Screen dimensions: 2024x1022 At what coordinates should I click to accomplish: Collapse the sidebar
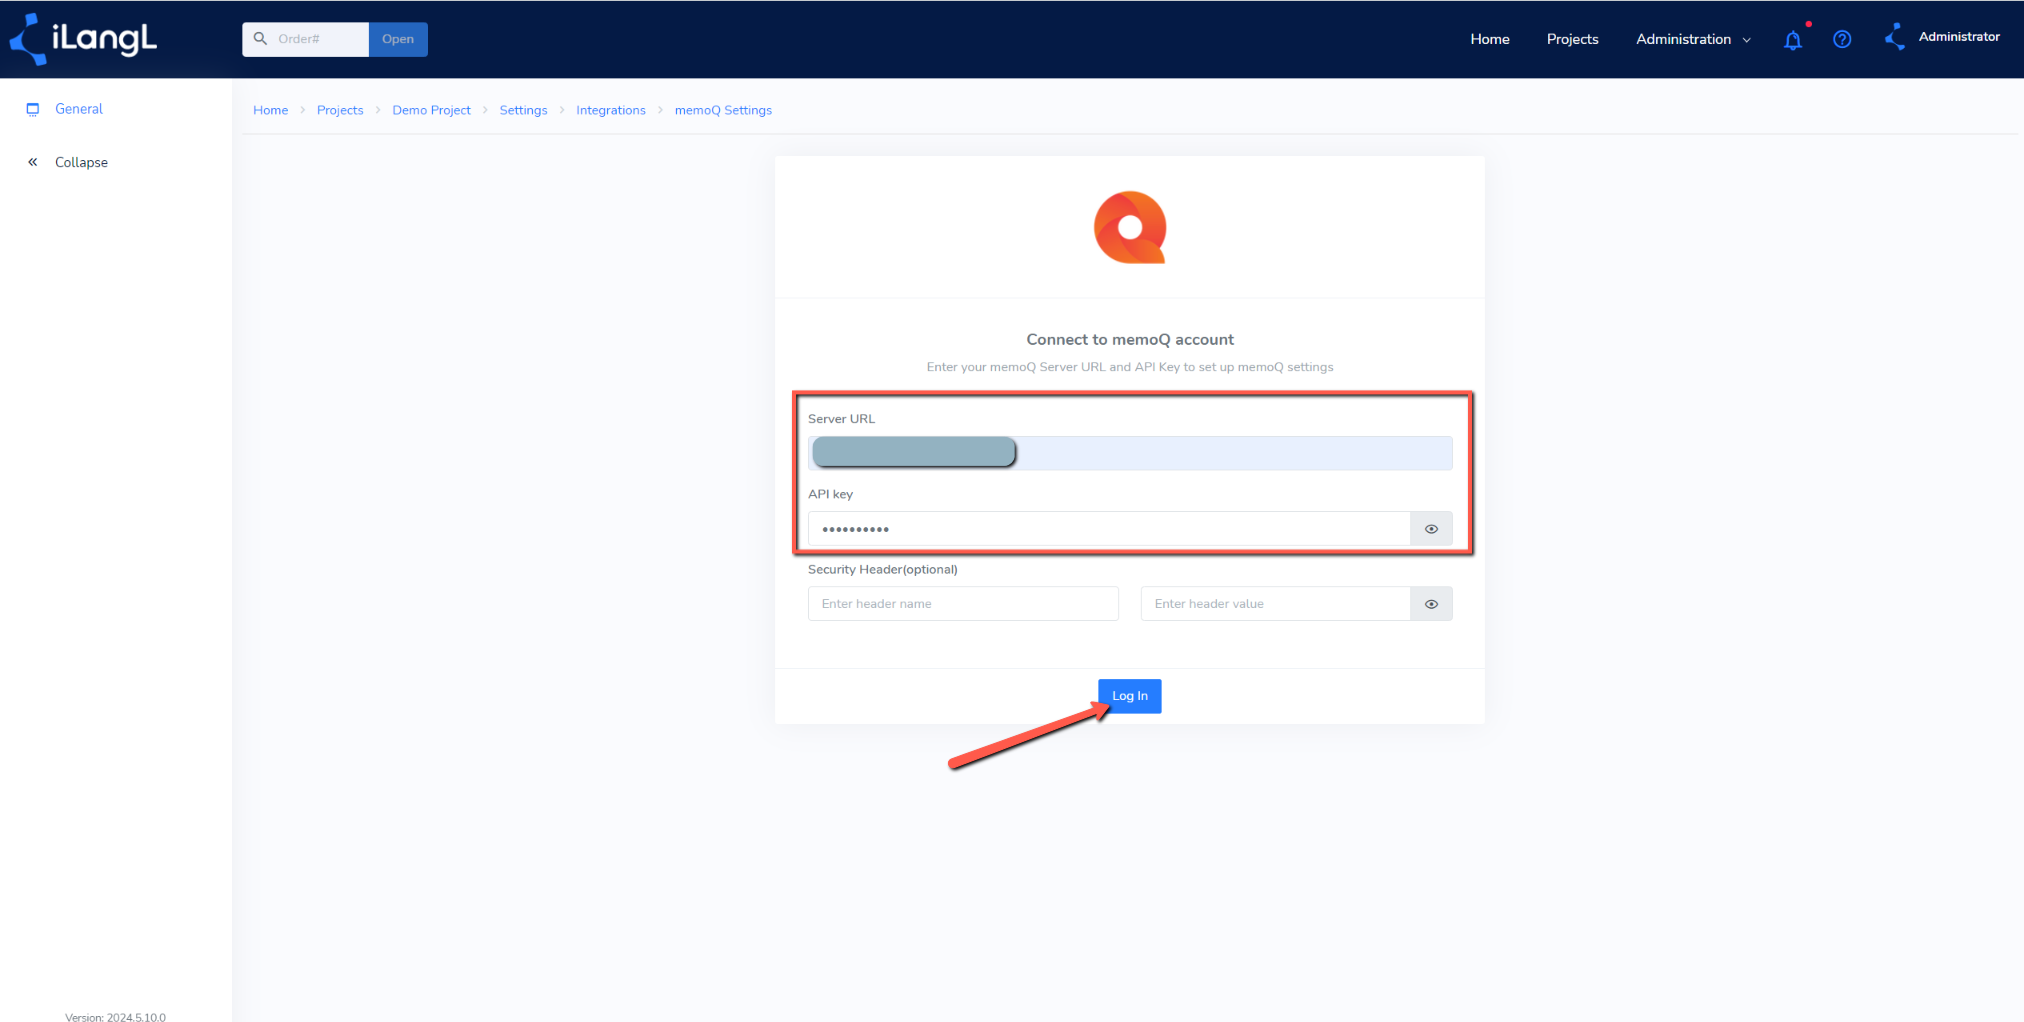pos(81,162)
